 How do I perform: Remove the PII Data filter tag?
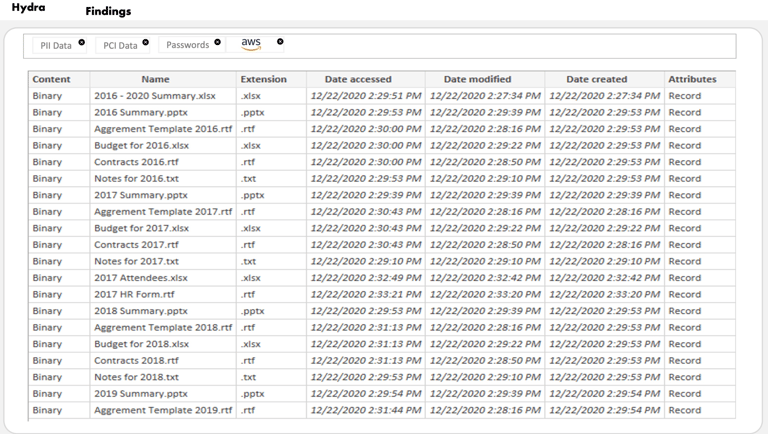tap(82, 42)
